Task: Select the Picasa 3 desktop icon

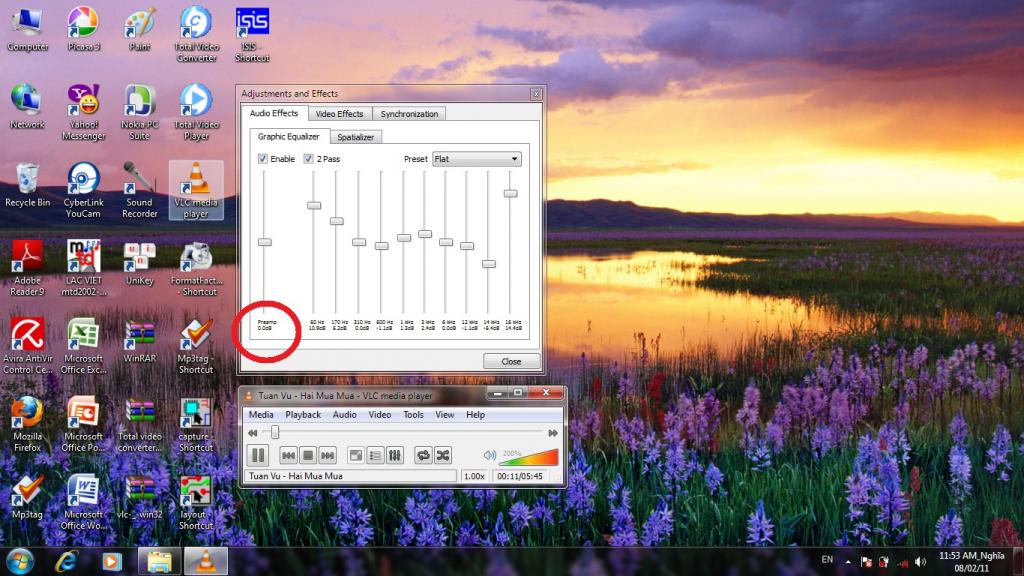Action: [84, 29]
